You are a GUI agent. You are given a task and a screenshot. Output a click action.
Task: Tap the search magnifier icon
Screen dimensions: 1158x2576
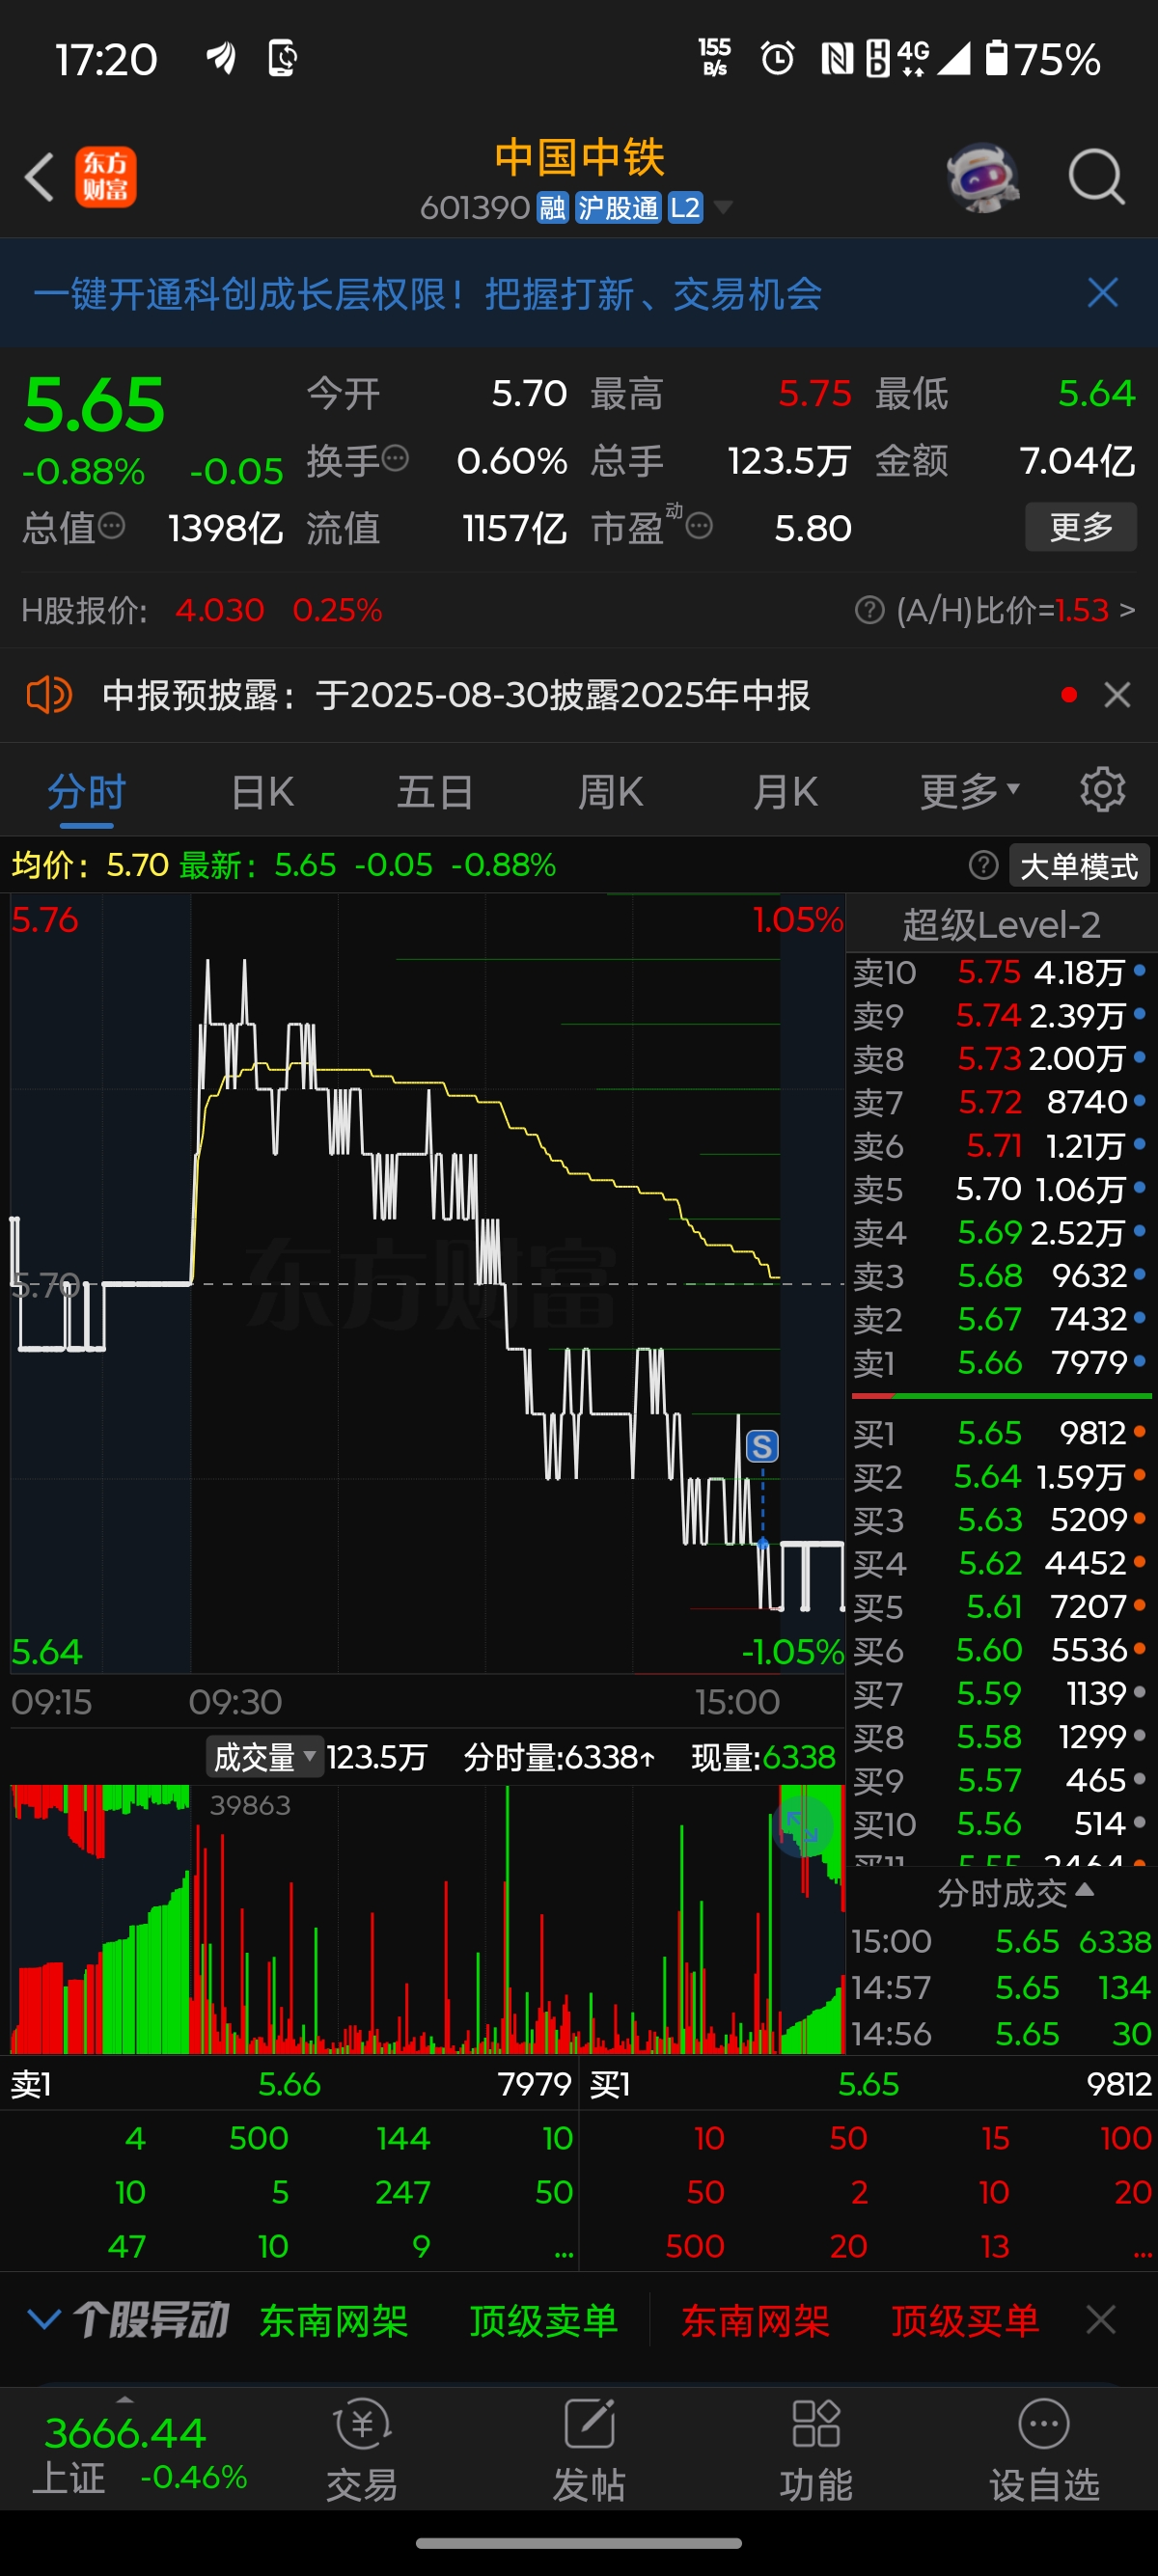(x=1096, y=177)
